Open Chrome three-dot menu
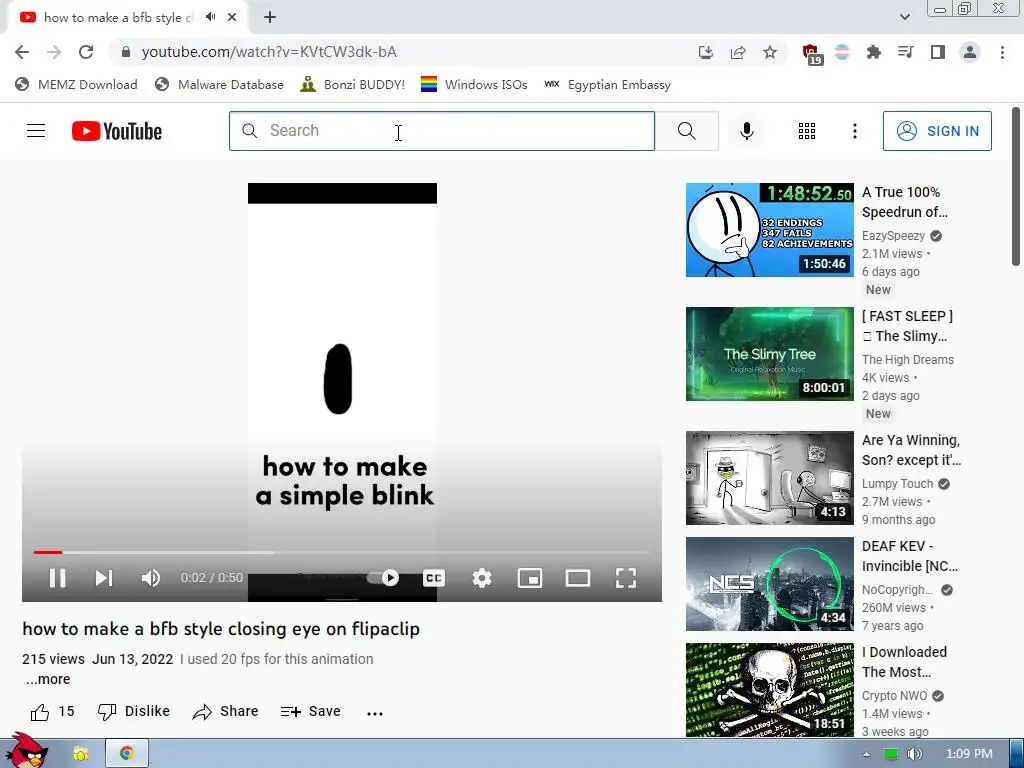Viewport: 1024px width, 768px height. point(1002,52)
